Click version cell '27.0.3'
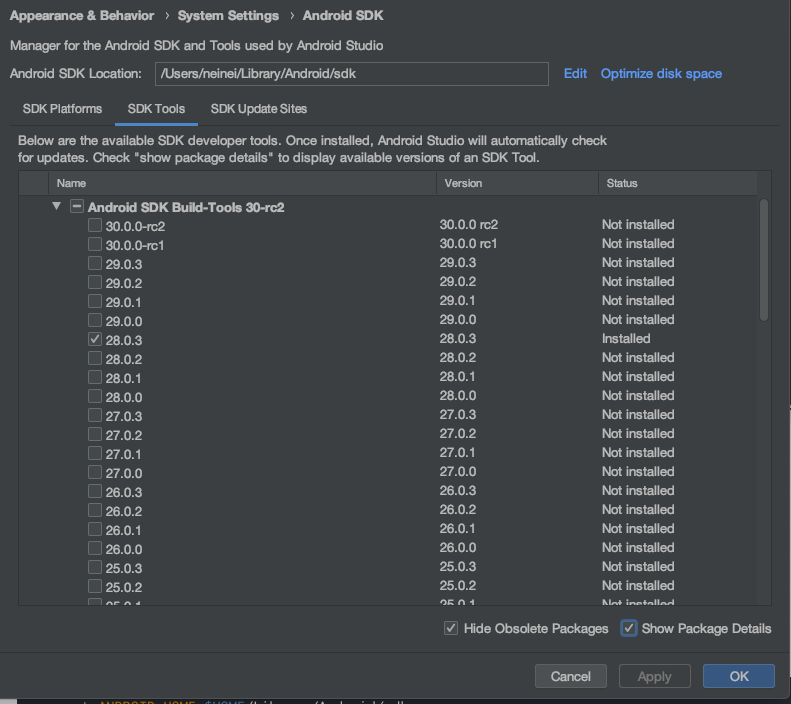This screenshot has height=704, width=791. pos(458,415)
